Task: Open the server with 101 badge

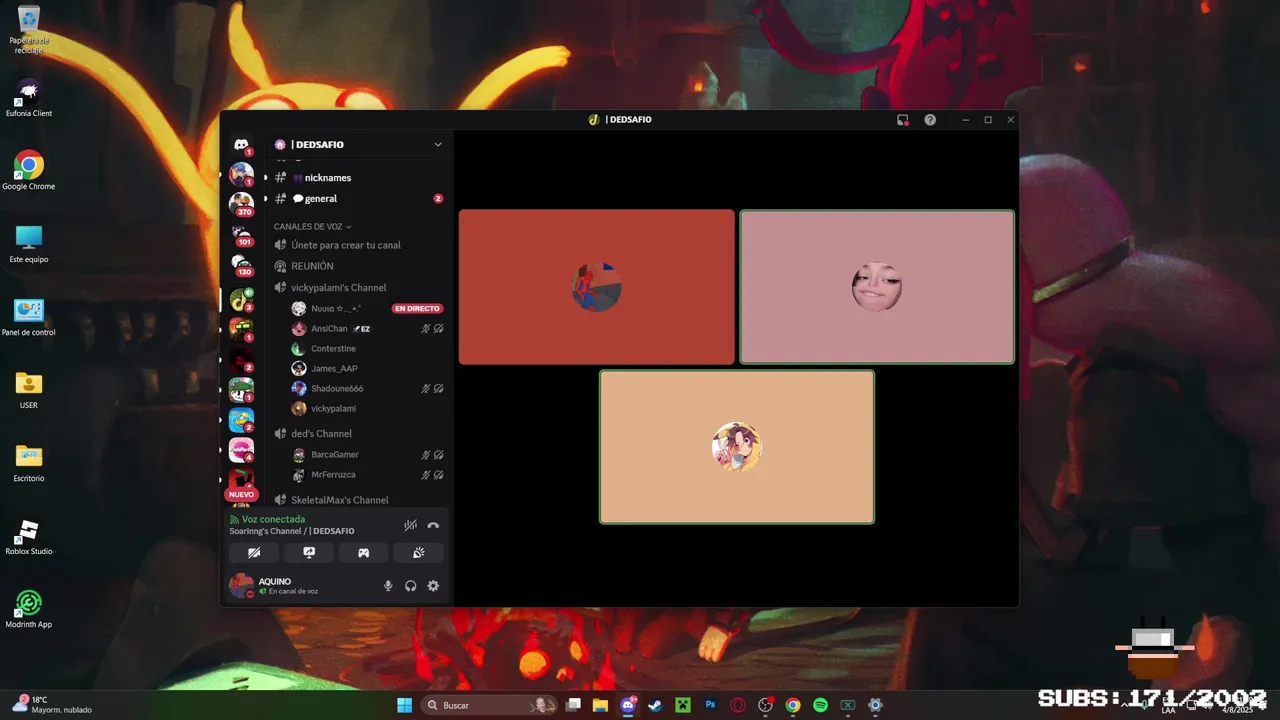Action: coord(241,234)
